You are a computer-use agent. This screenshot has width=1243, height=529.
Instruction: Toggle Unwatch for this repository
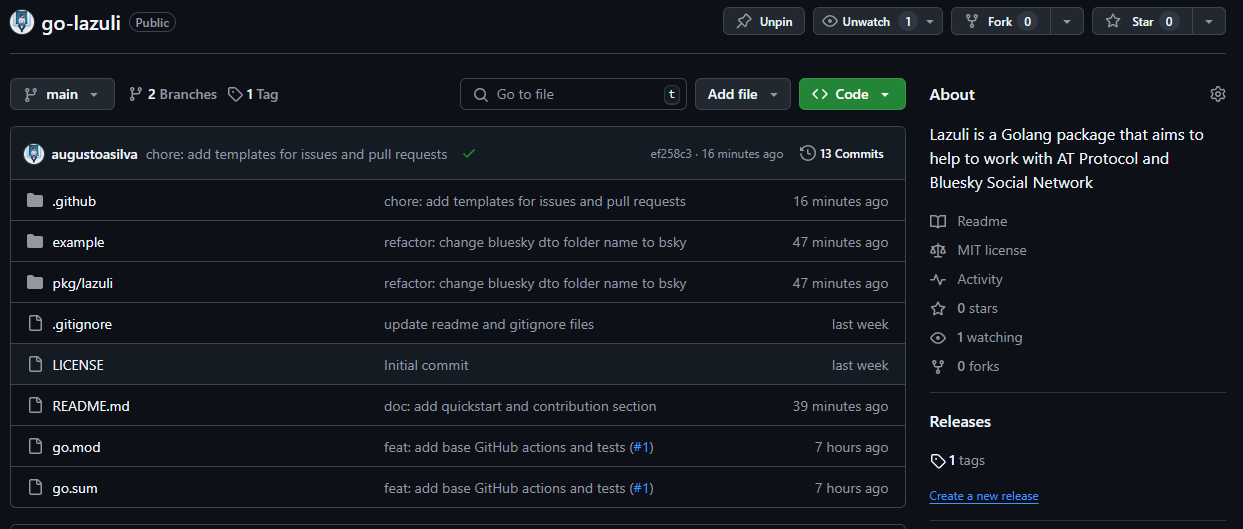866,21
